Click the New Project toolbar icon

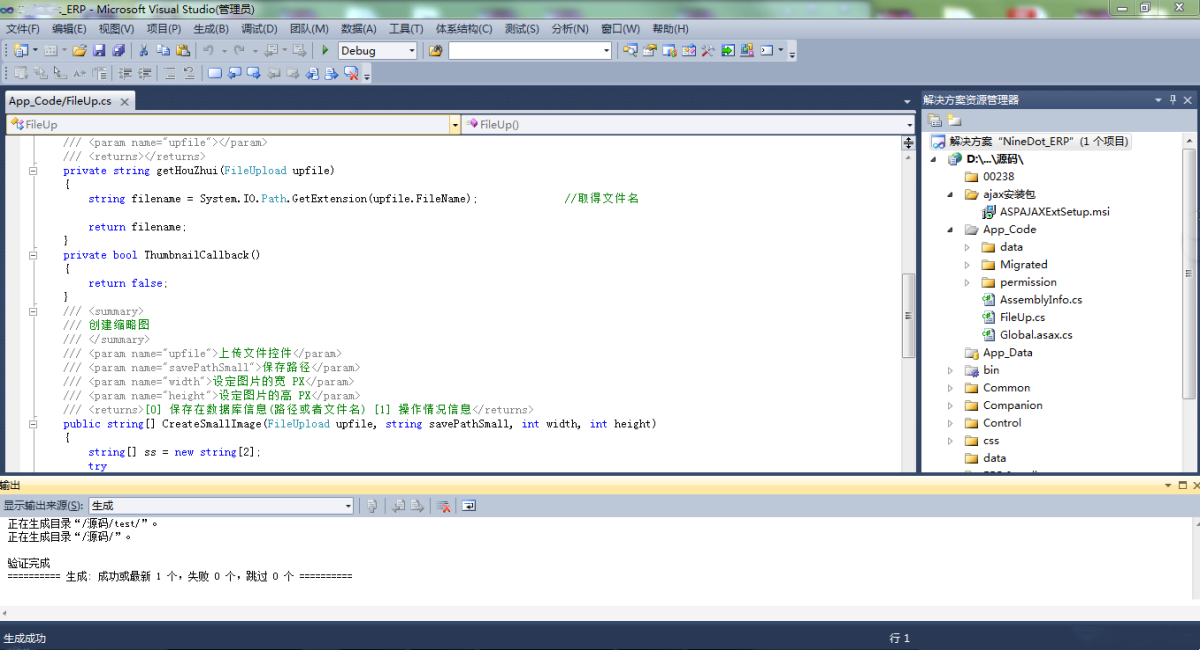tap(20, 50)
